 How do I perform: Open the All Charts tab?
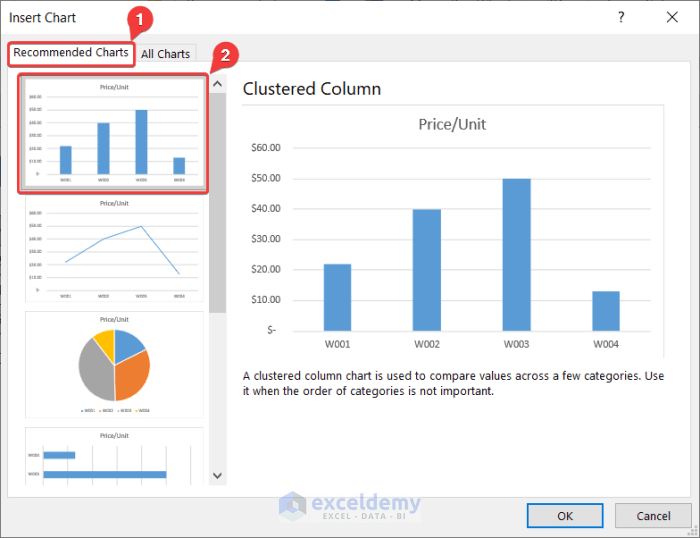[x=166, y=54]
